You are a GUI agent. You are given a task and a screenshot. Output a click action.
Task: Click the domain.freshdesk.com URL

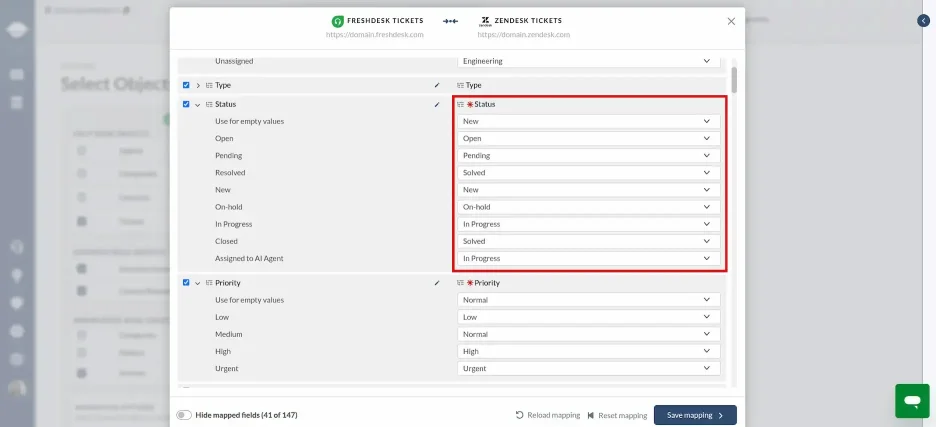click(375, 35)
